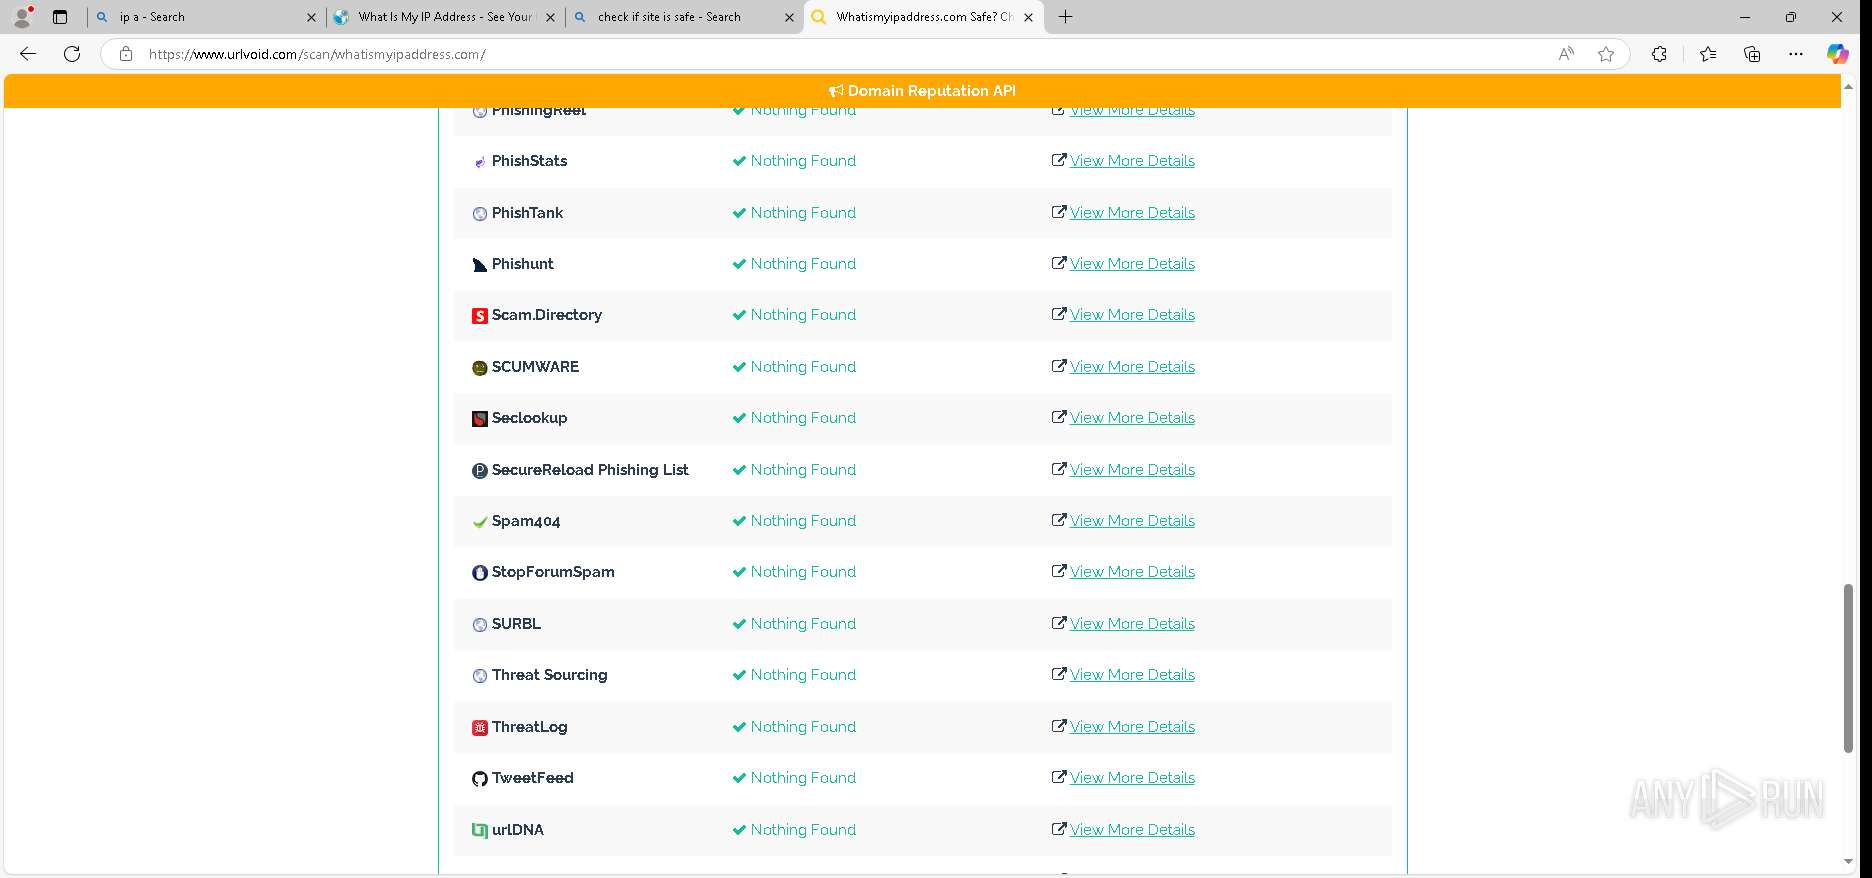Image resolution: width=1872 pixels, height=878 pixels.
Task: Click the Spam404 green check icon
Action: tap(480, 522)
